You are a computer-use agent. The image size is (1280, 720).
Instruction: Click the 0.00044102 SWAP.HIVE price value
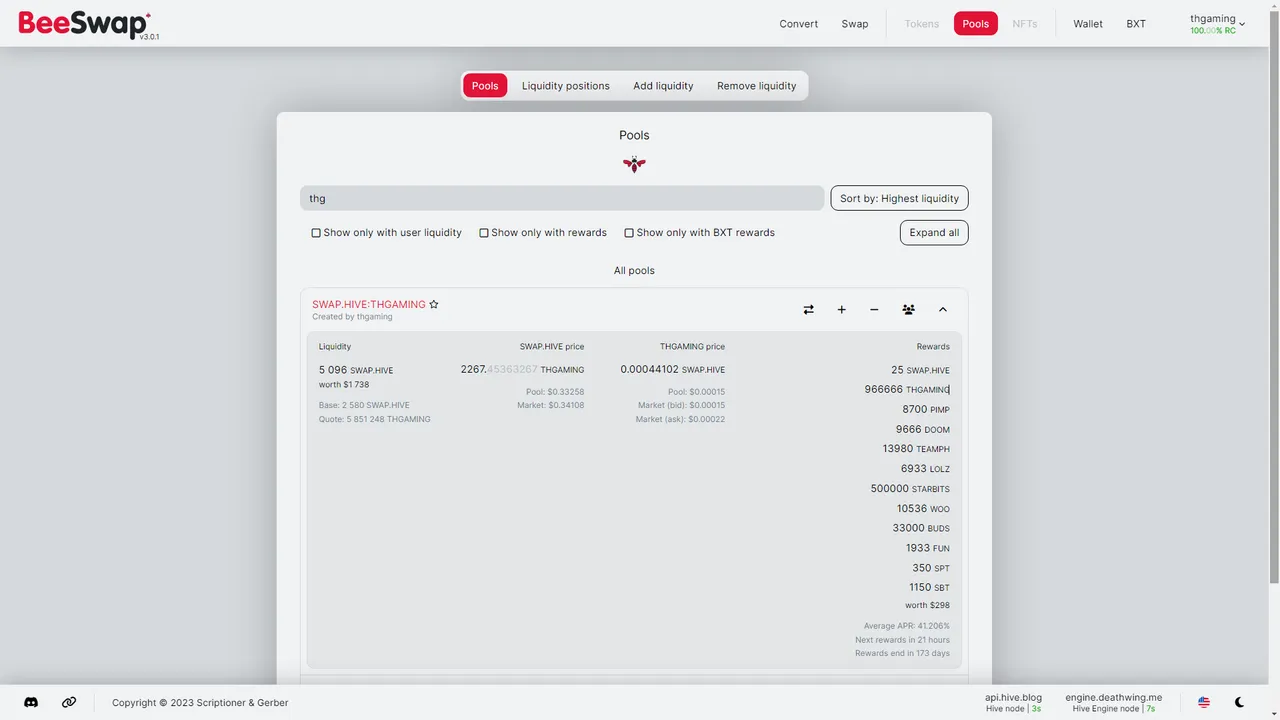pos(673,370)
